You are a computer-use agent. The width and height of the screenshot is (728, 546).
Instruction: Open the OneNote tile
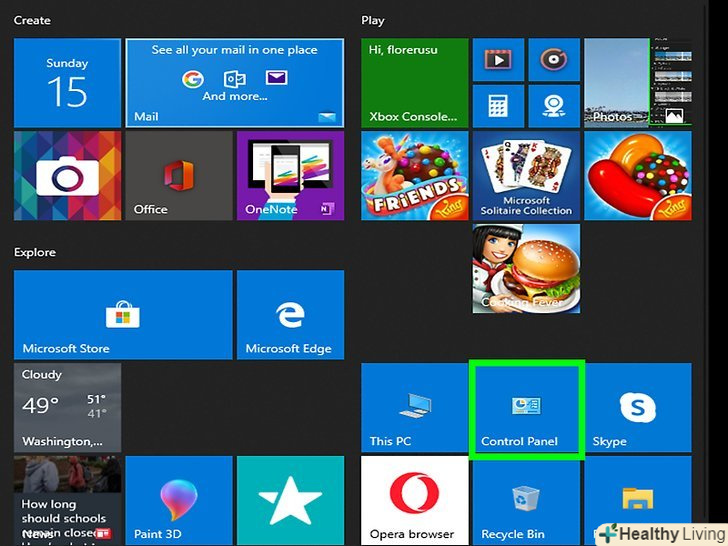290,176
